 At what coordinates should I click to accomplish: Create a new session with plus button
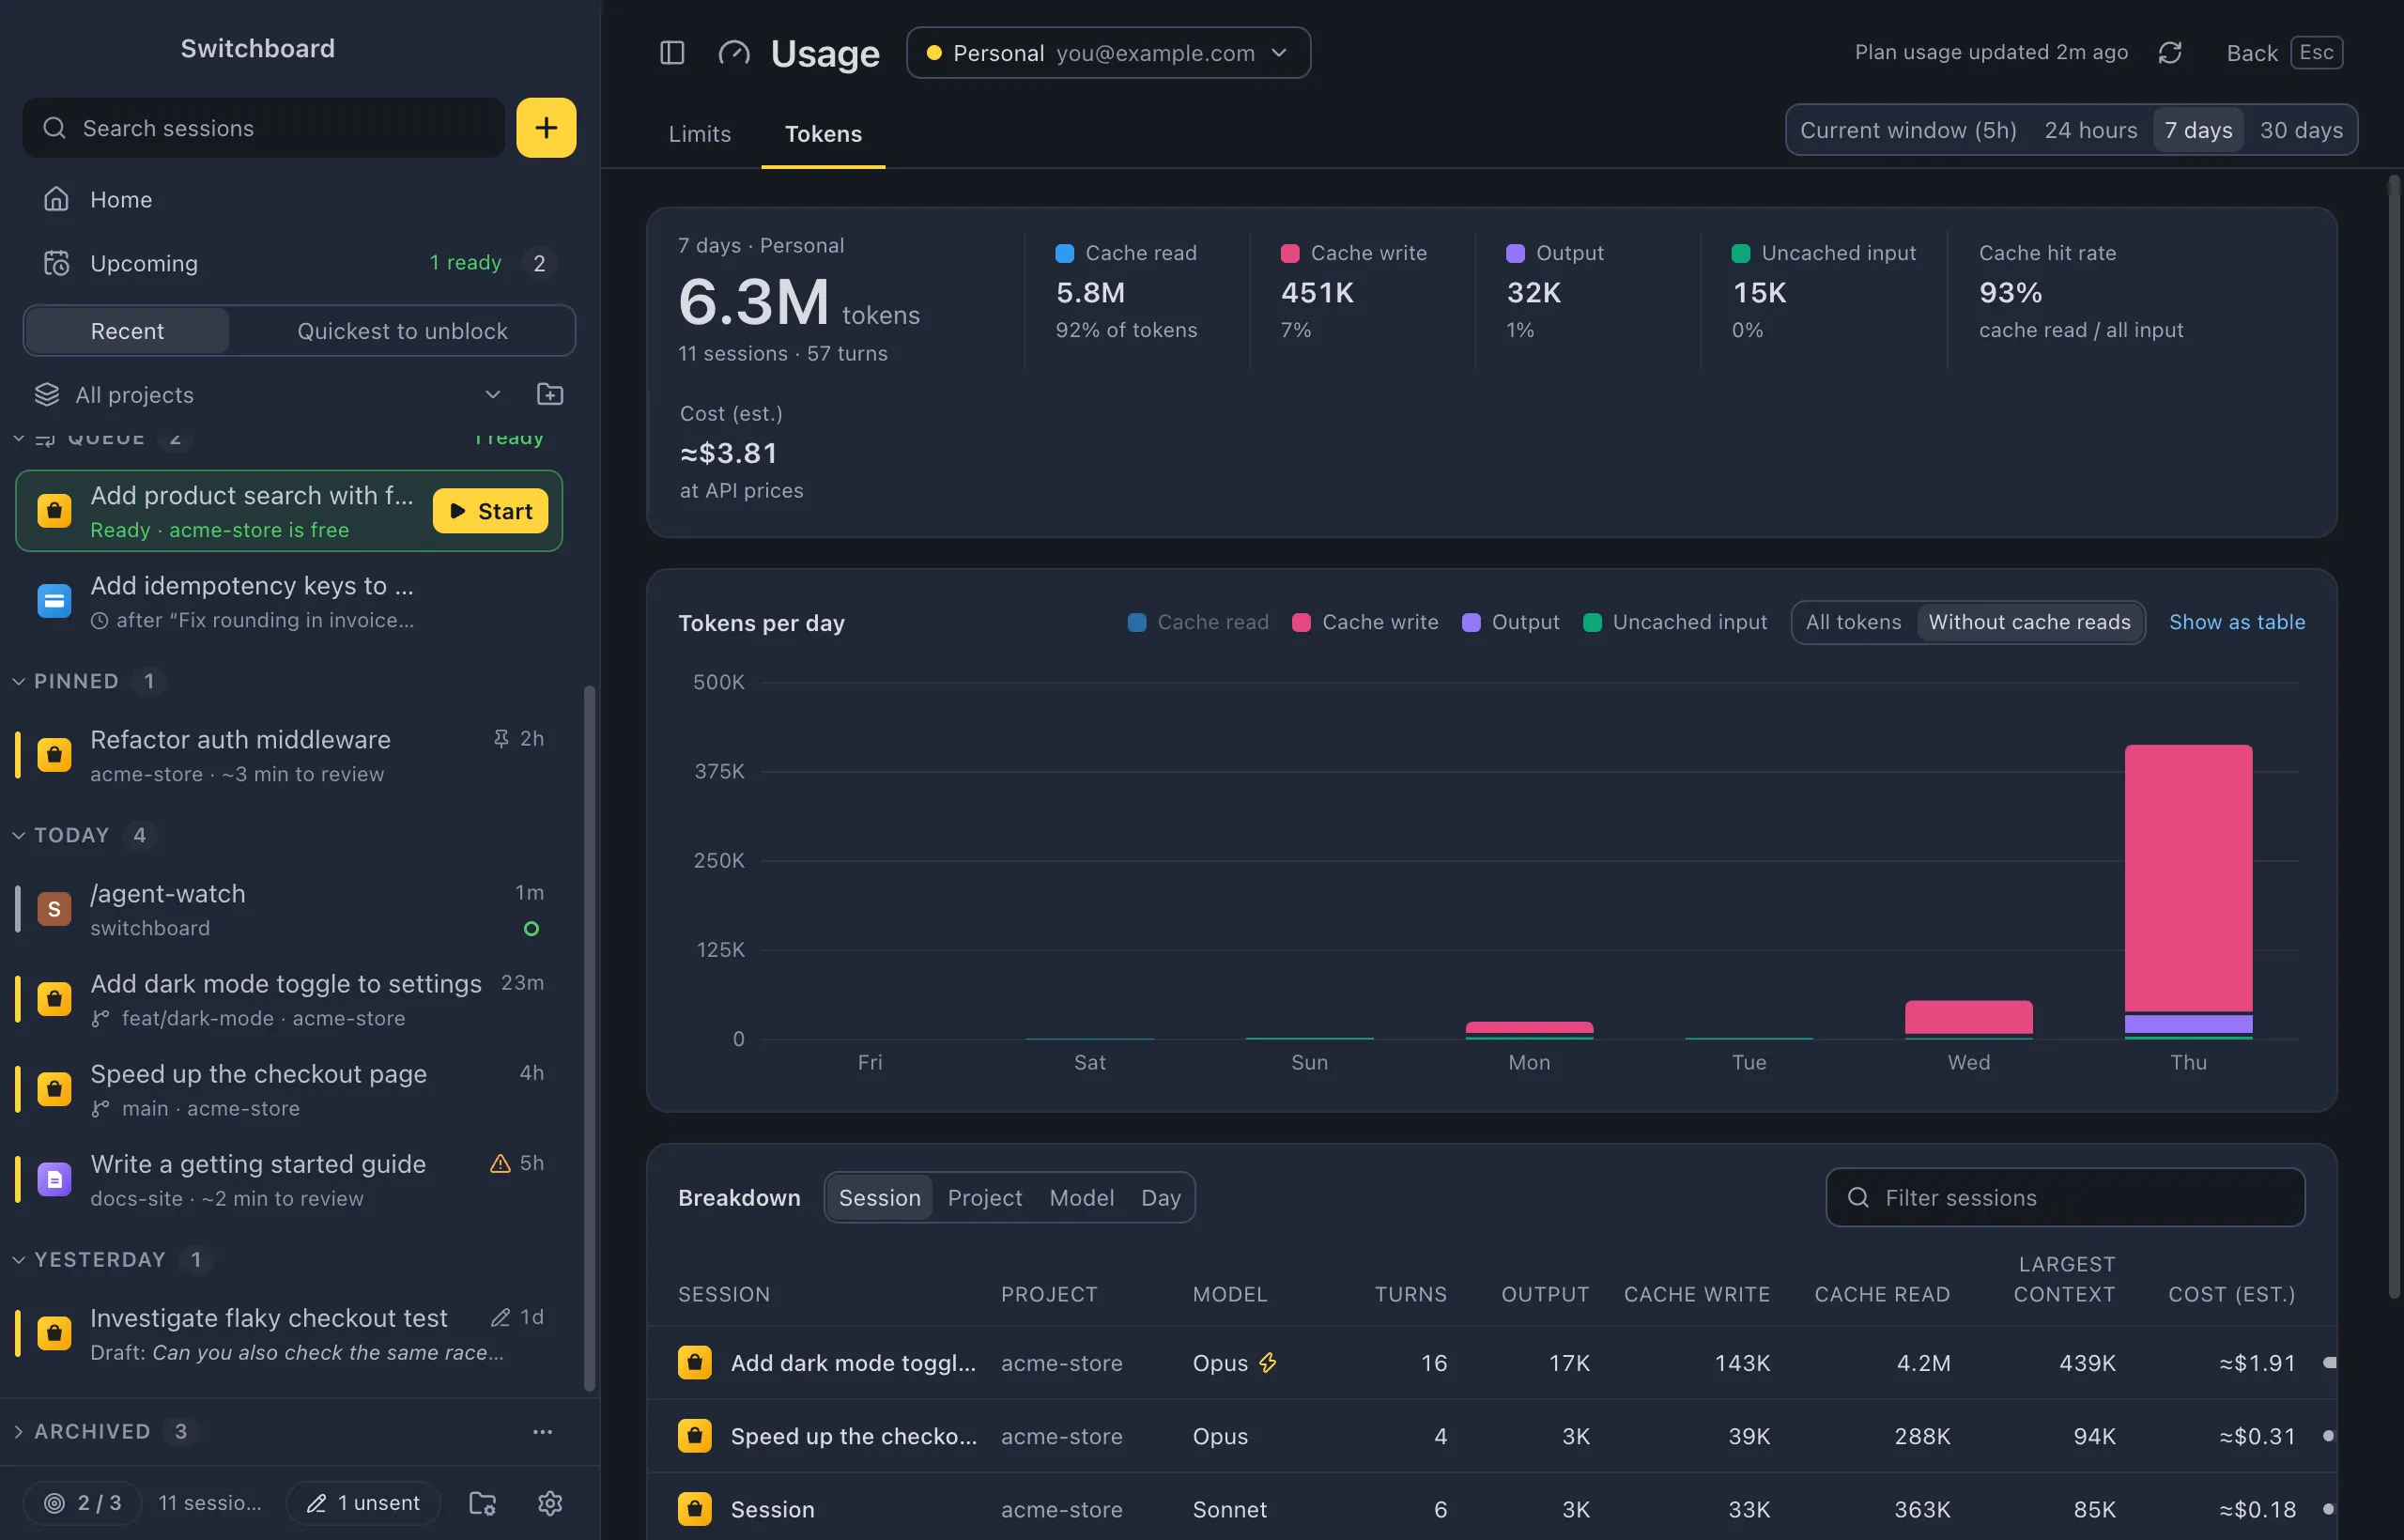point(546,127)
